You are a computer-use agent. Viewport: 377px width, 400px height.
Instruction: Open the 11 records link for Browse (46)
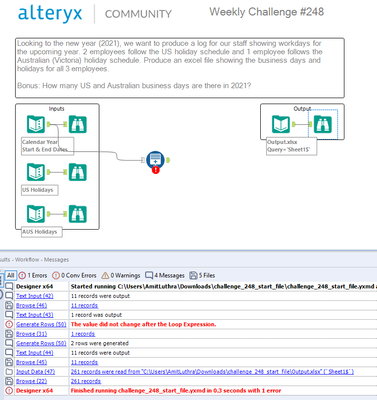tap(84, 305)
